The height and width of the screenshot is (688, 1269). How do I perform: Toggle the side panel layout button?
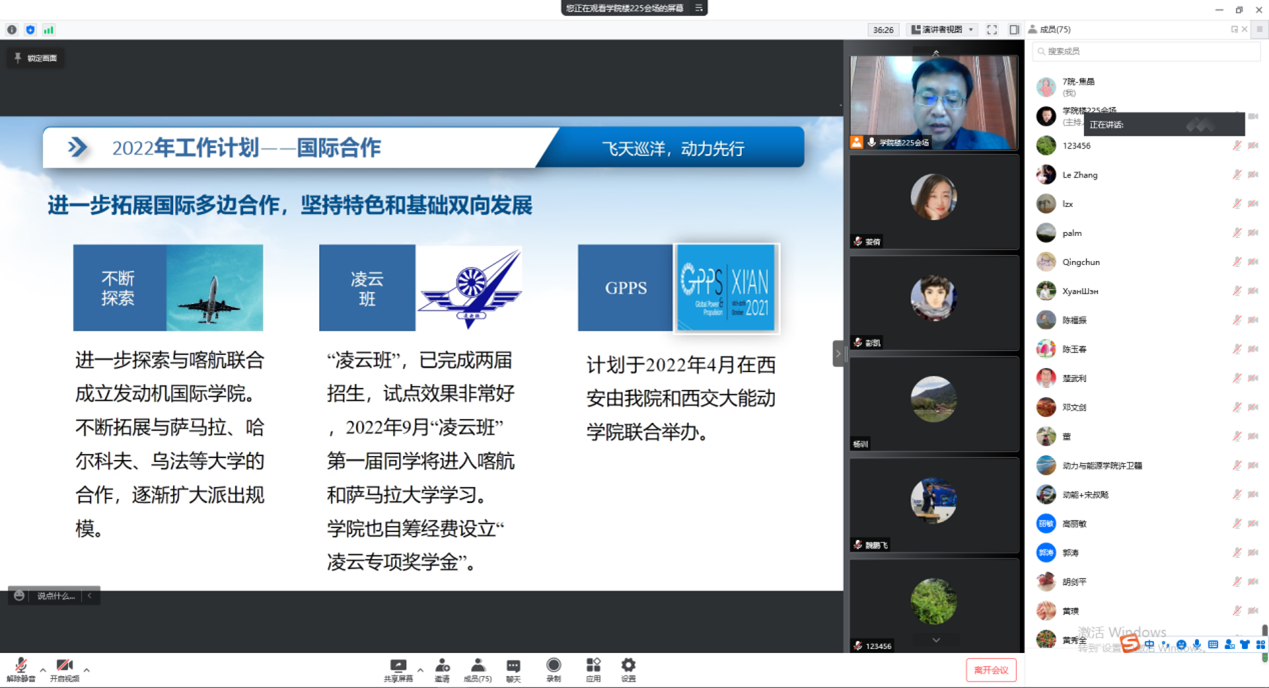click(1014, 30)
